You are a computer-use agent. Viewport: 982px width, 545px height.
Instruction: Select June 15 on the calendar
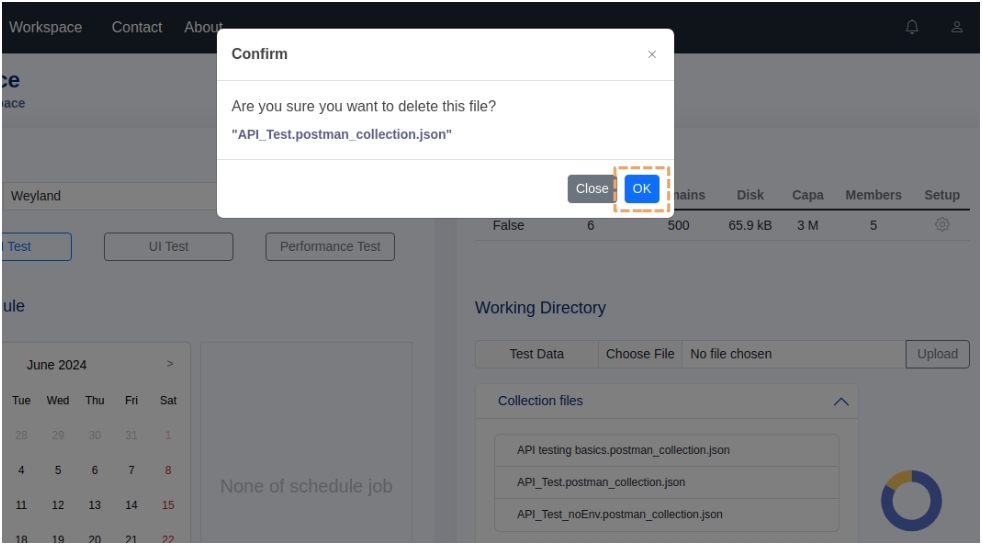[168, 505]
